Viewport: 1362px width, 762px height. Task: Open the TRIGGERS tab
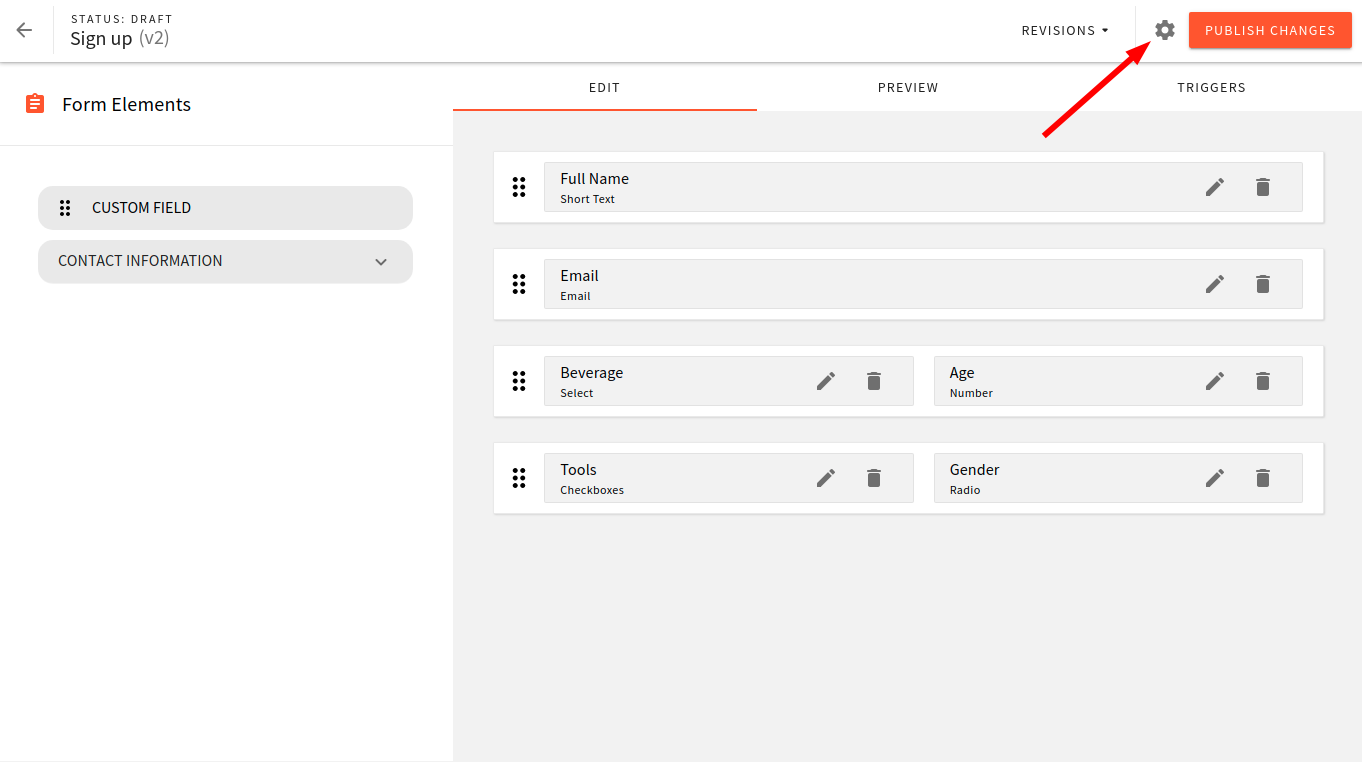[x=1211, y=87]
